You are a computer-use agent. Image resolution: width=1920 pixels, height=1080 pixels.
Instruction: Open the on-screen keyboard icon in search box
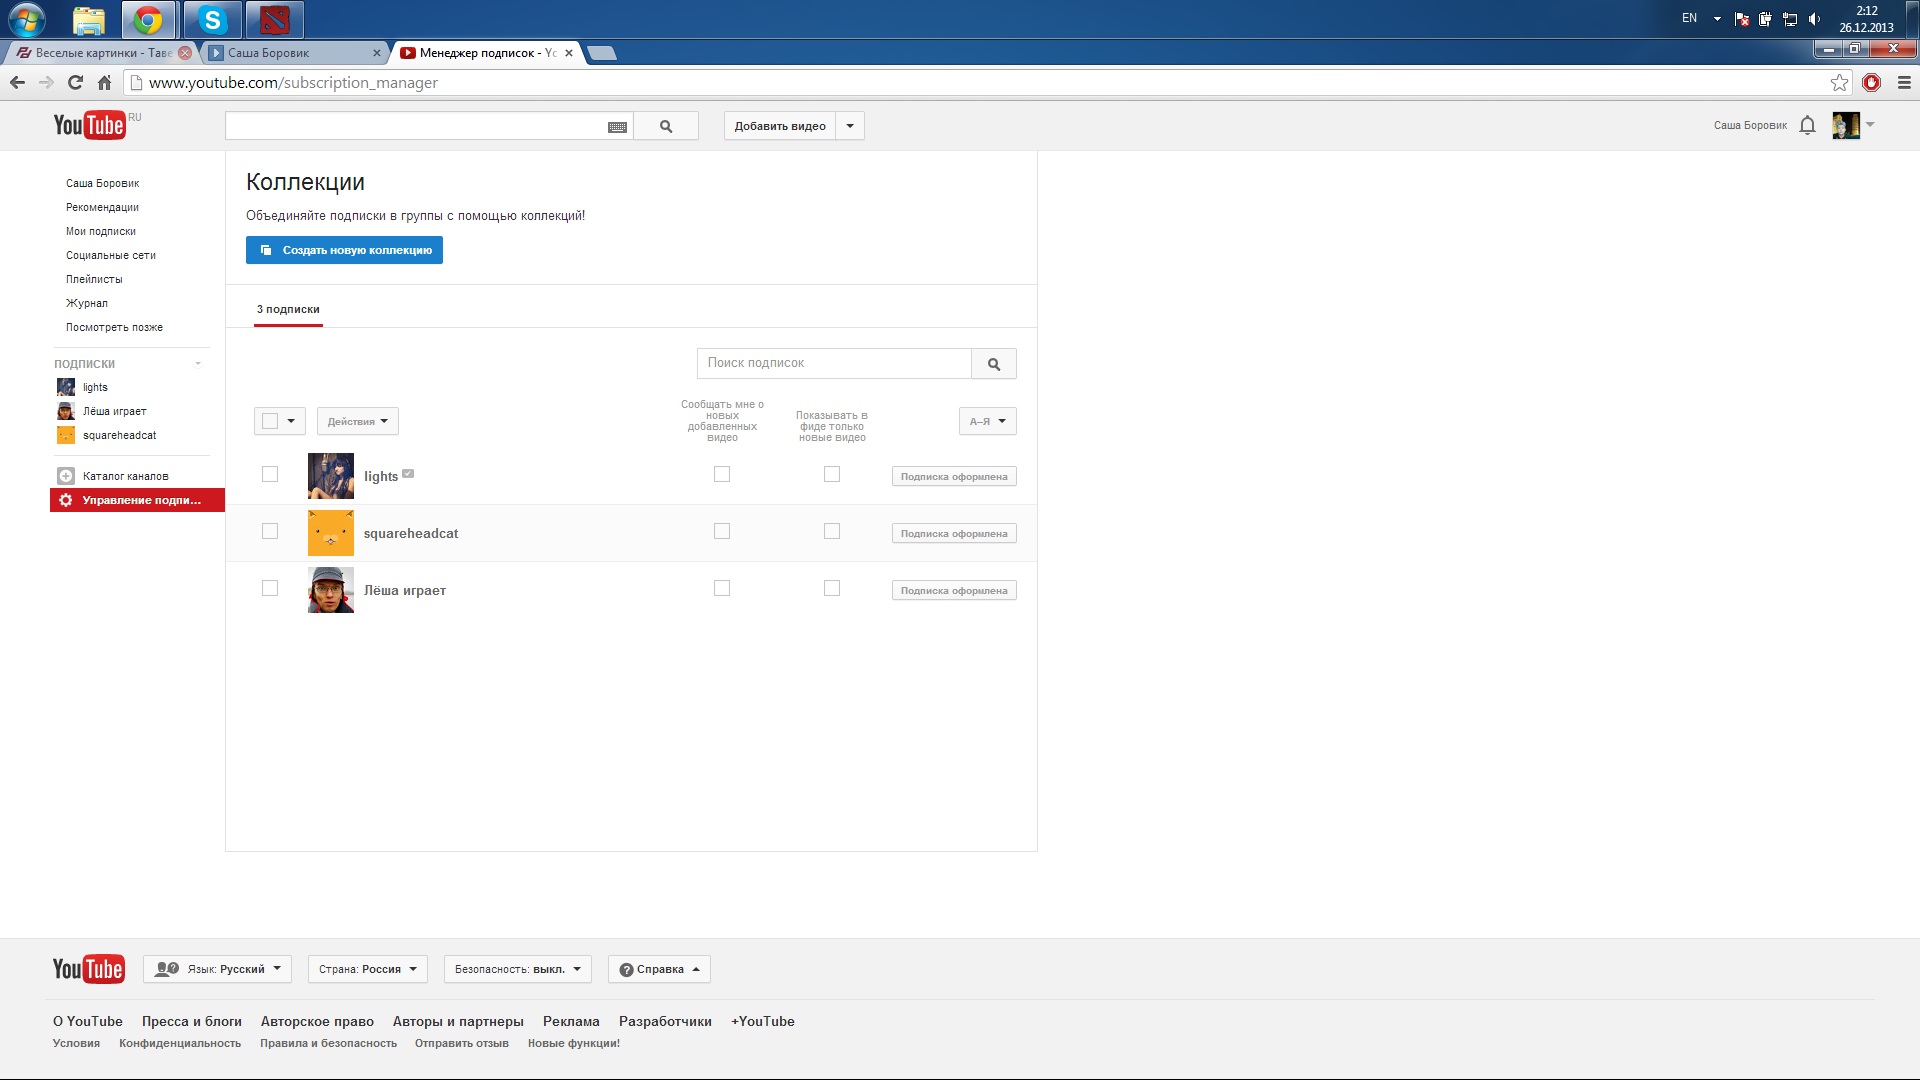coord(617,127)
